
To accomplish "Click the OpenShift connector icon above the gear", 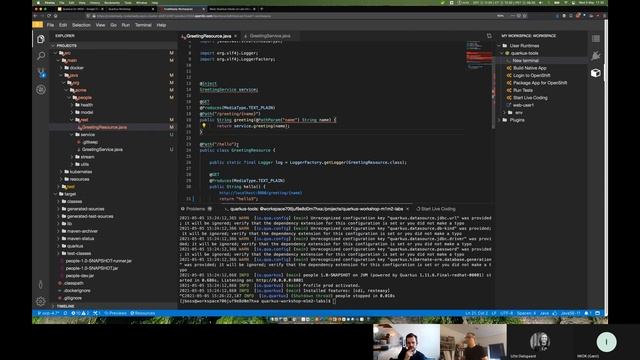I will pos(41,284).
